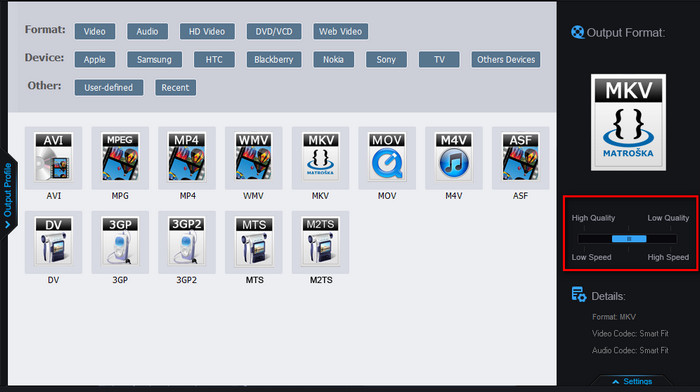The image size is (700, 392).
Task: Click the ASF format icon
Action: tap(521, 157)
